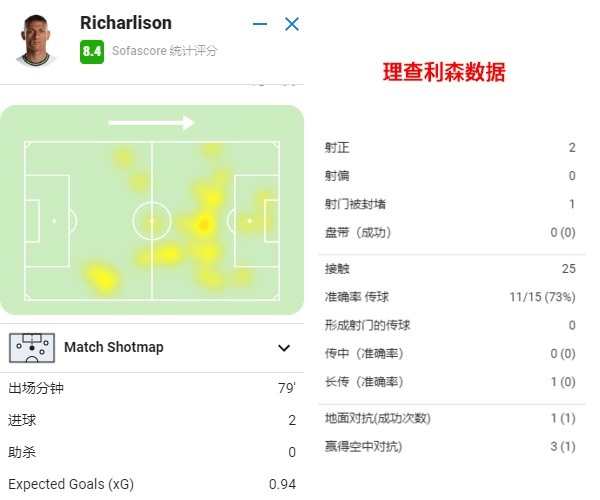The width and height of the screenshot is (600, 500).
Task: Select the Richarlison player name heading
Action: pos(126,23)
